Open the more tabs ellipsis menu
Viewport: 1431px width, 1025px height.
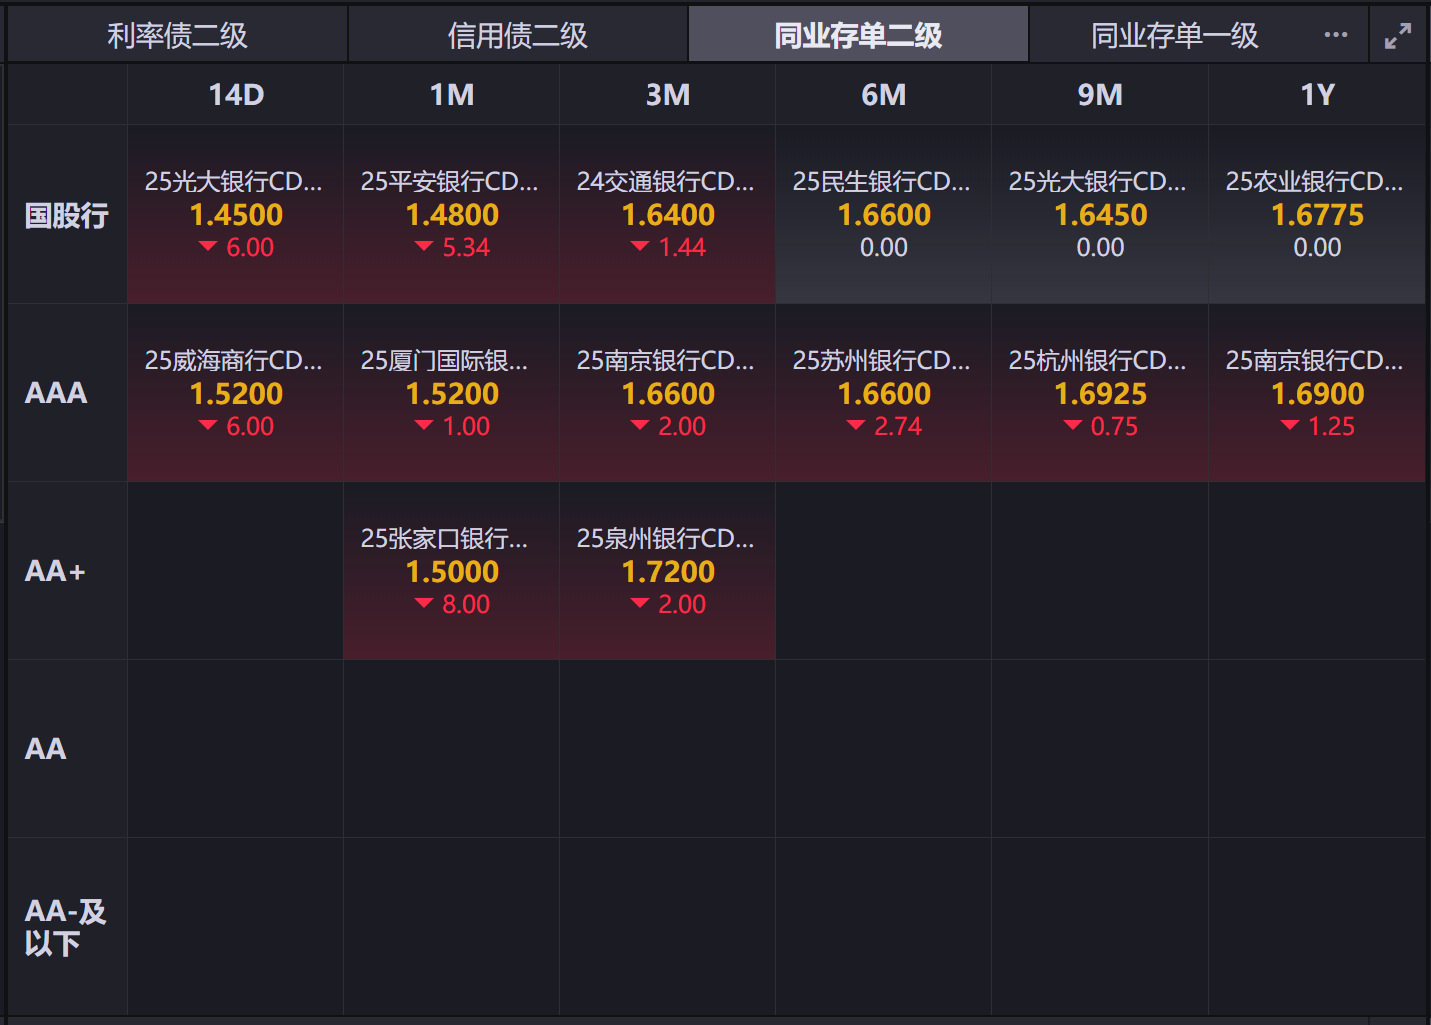(1335, 35)
